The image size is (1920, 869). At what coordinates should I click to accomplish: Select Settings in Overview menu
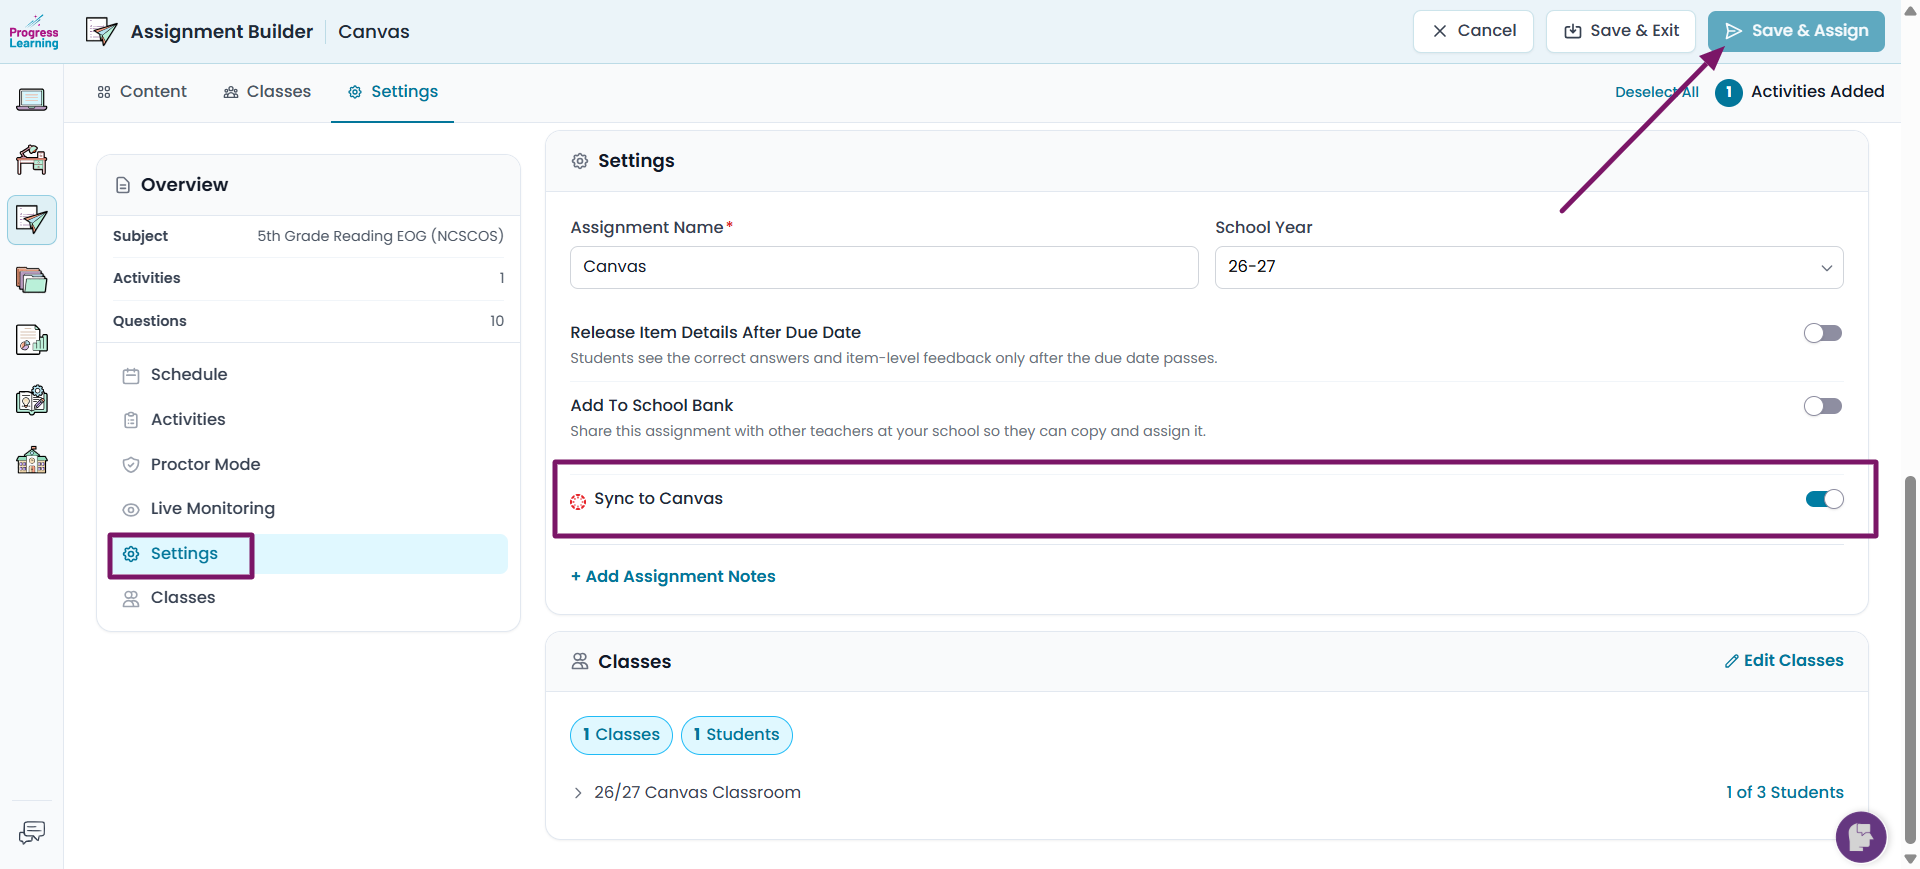pyautogui.click(x=308, y=554)
